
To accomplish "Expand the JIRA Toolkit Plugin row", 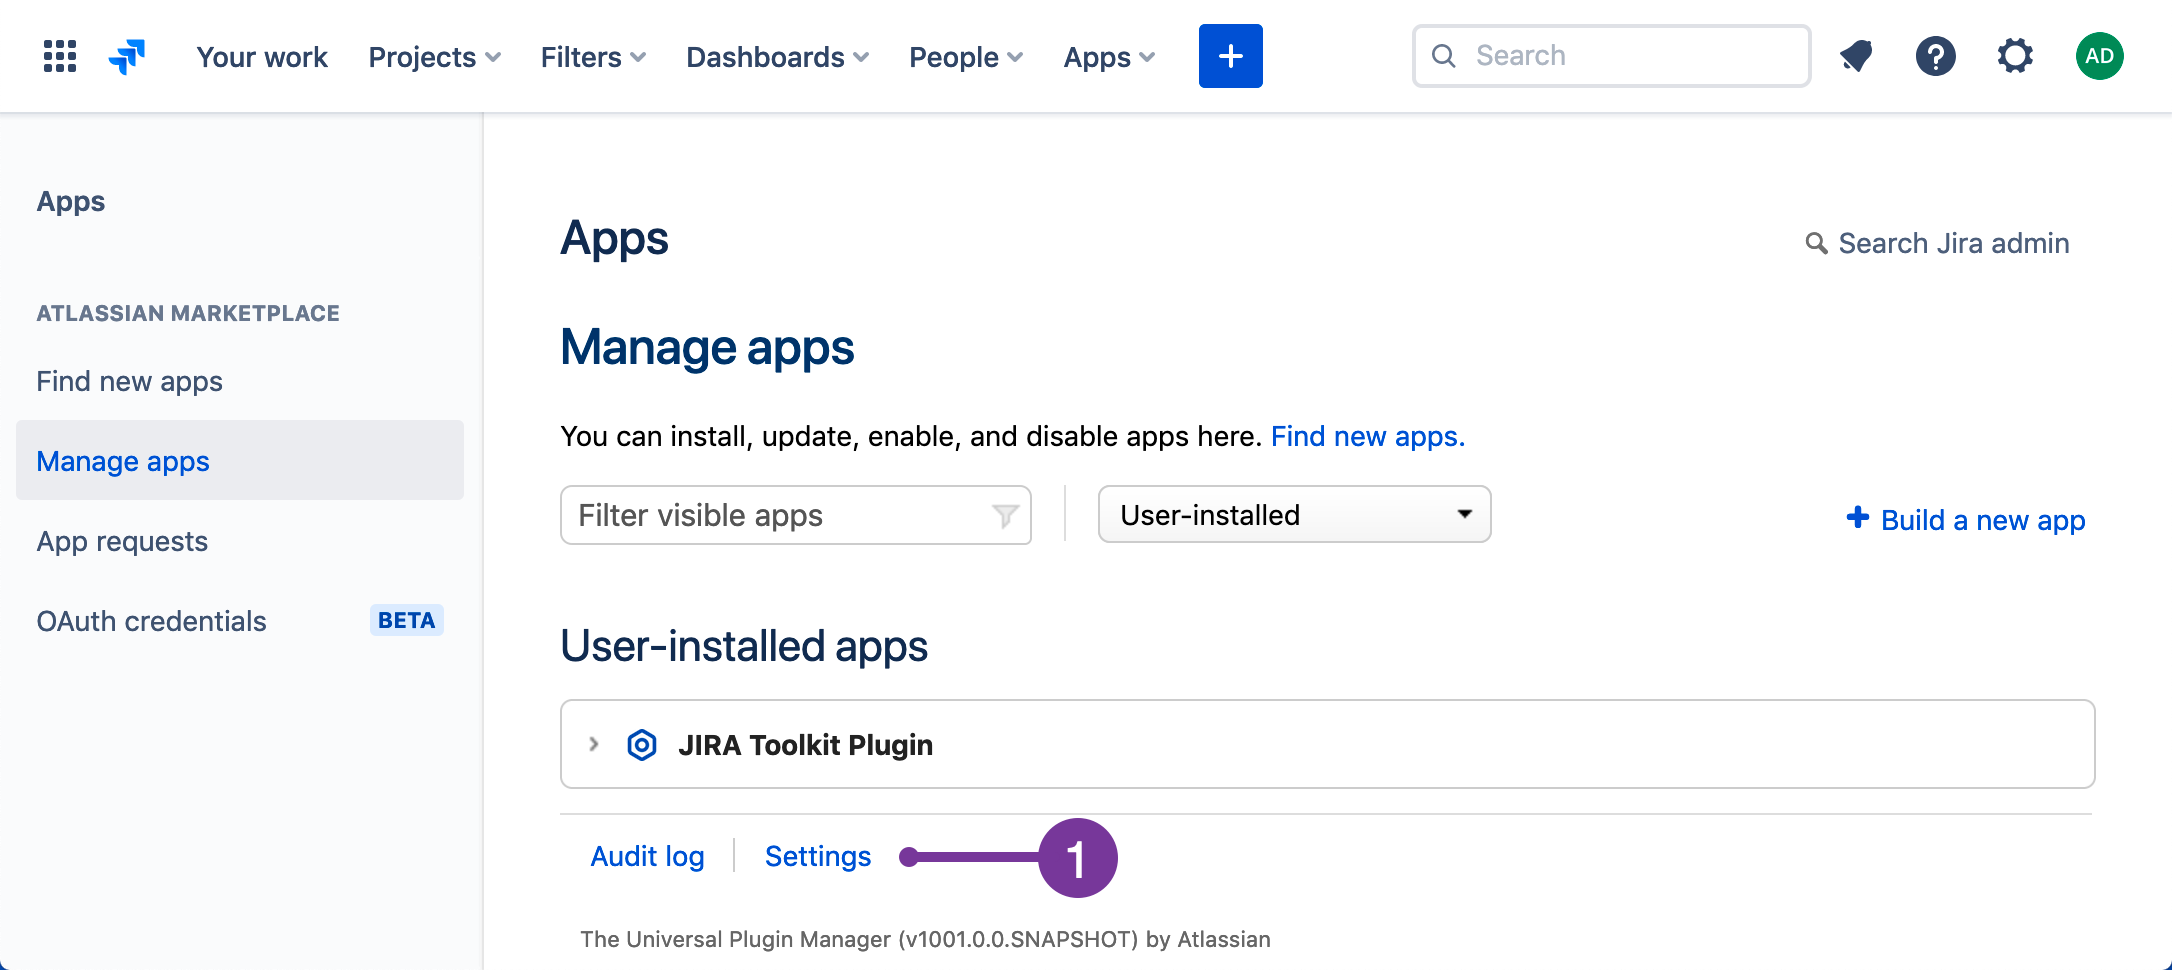I will (x=593, y=744).
